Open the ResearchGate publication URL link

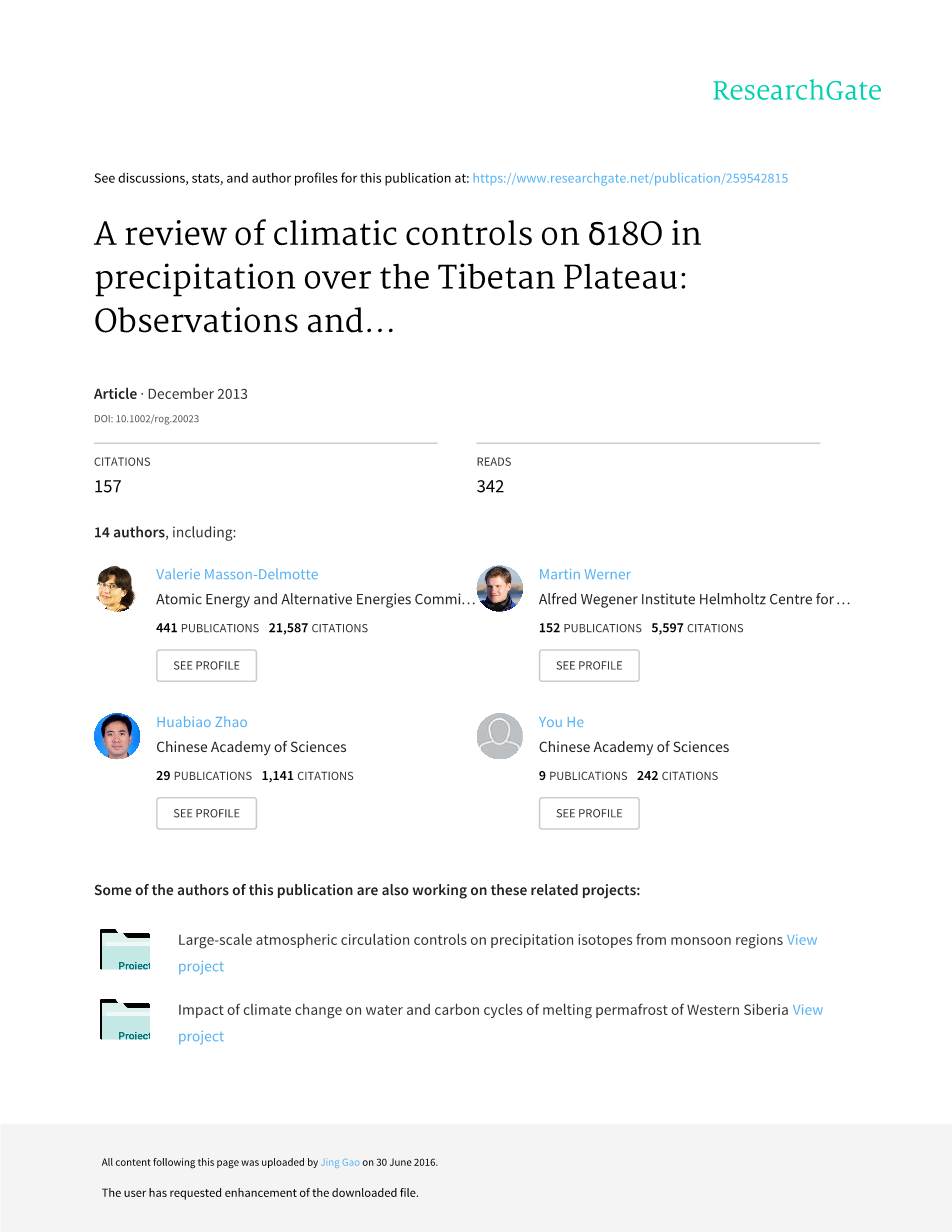coord(629,178)
